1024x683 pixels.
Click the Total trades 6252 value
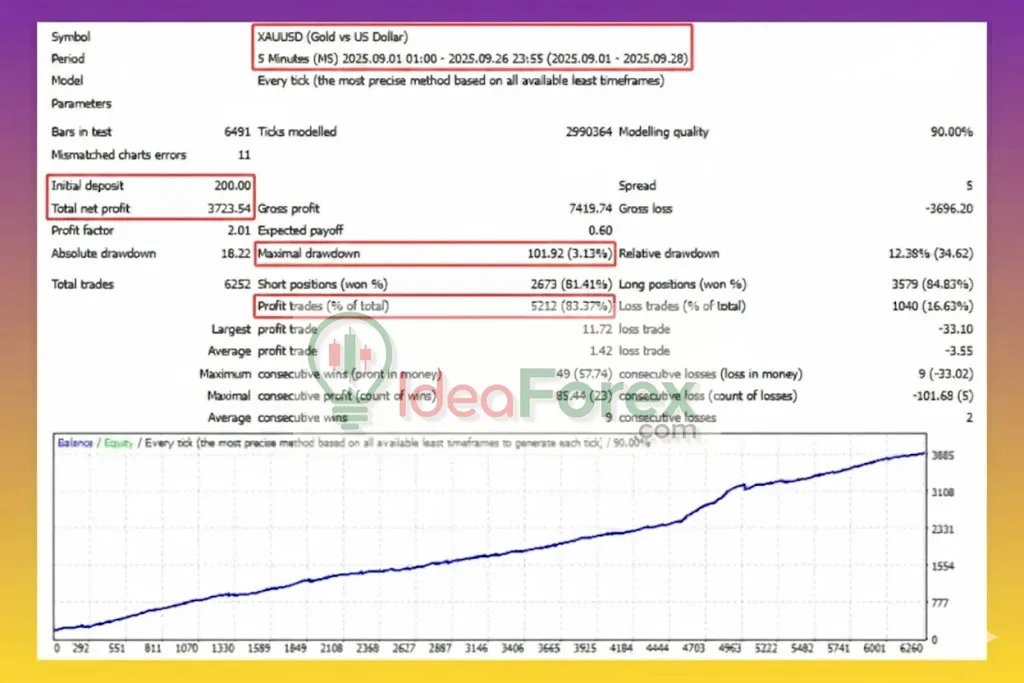(x=240, y=284)
